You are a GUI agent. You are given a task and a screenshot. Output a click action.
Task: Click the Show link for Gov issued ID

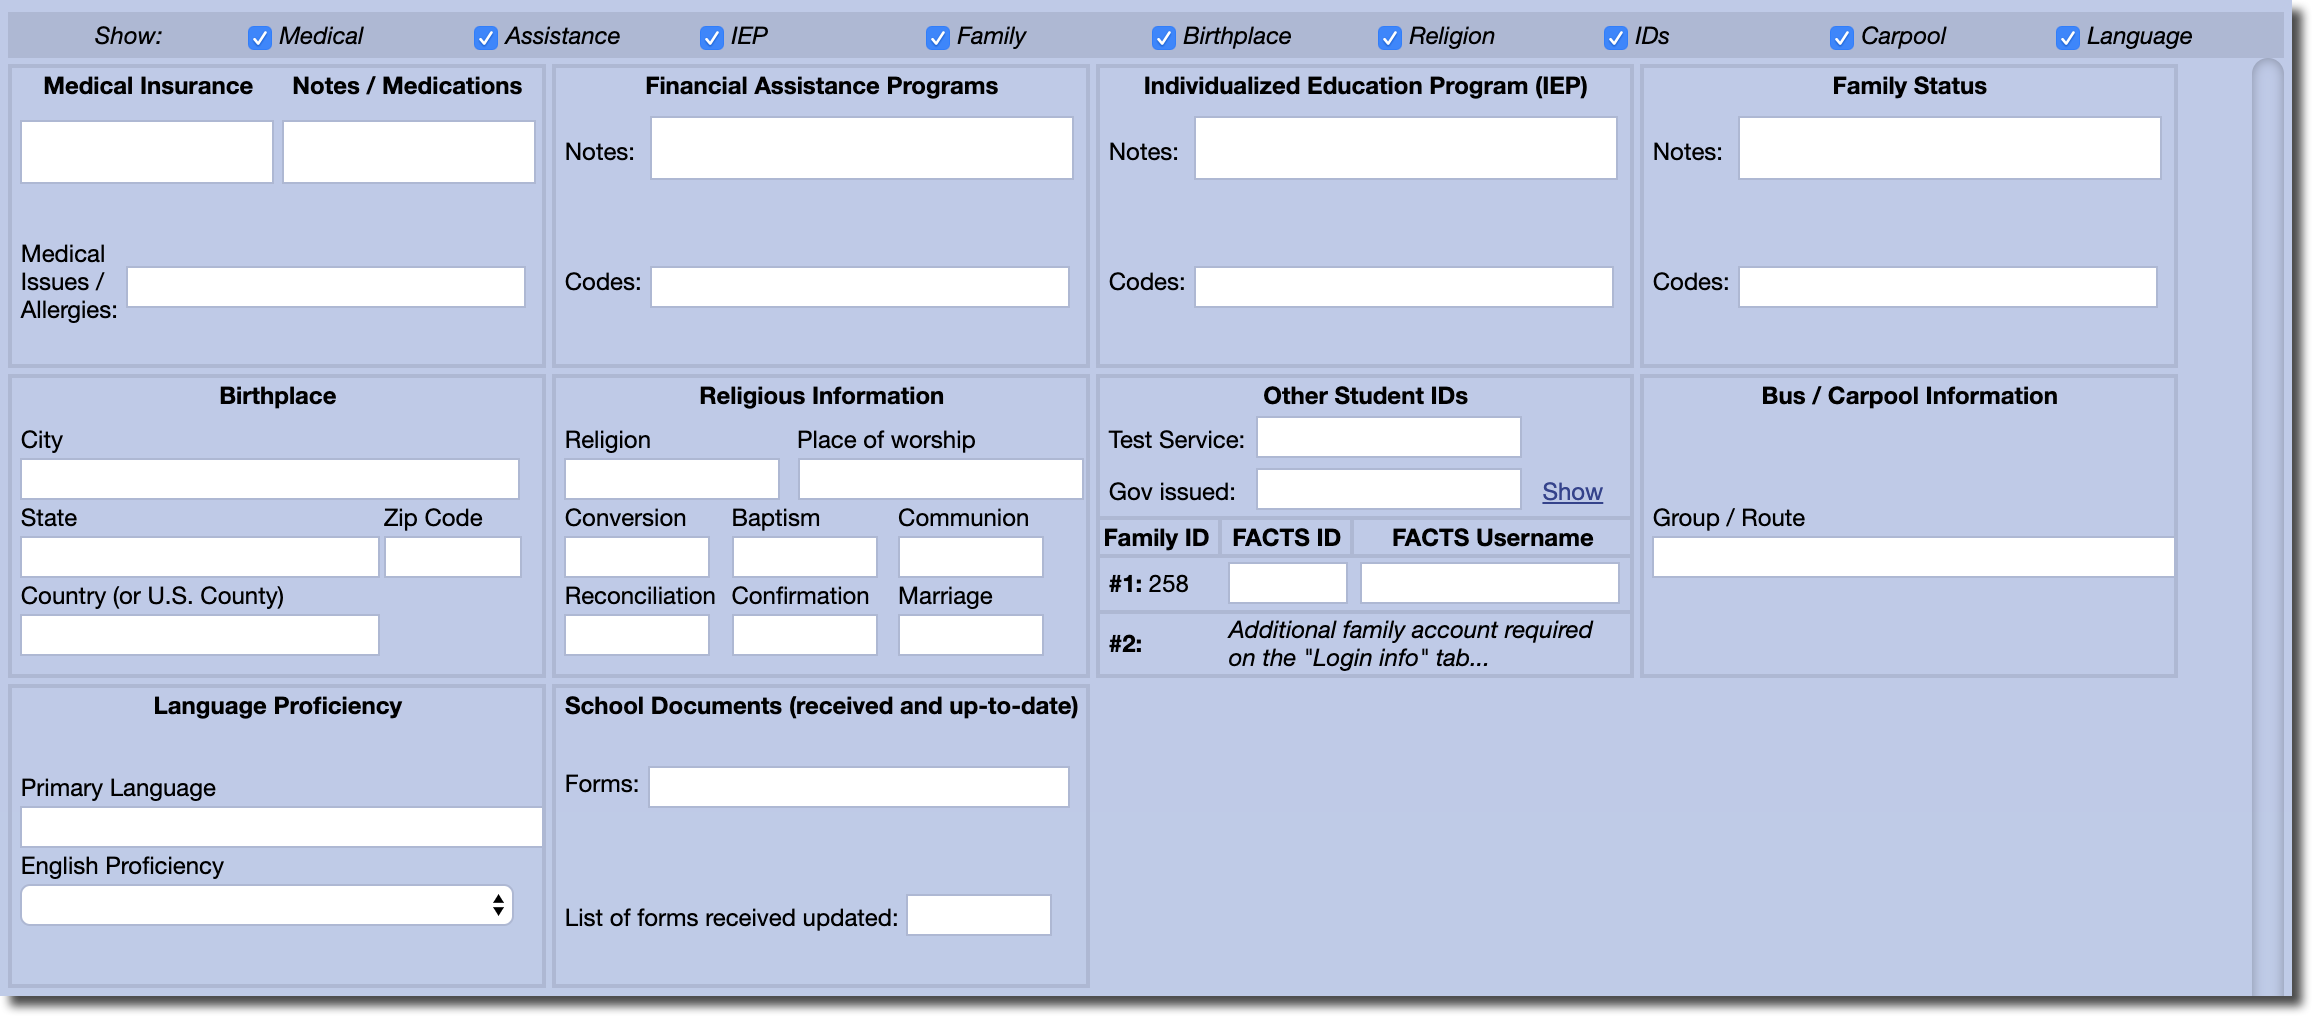click(x=1571, y=492)
